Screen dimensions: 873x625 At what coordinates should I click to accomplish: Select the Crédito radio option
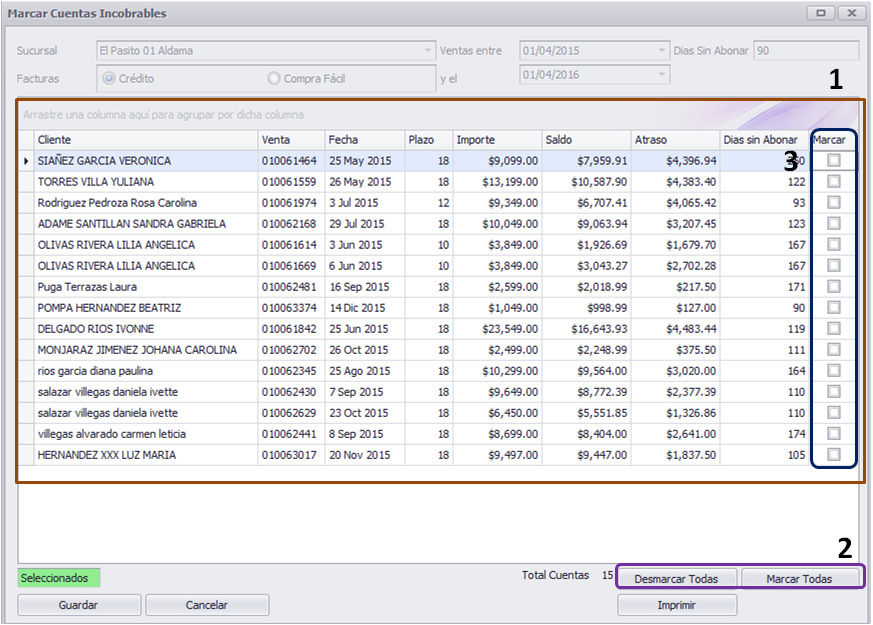[109, 78]
